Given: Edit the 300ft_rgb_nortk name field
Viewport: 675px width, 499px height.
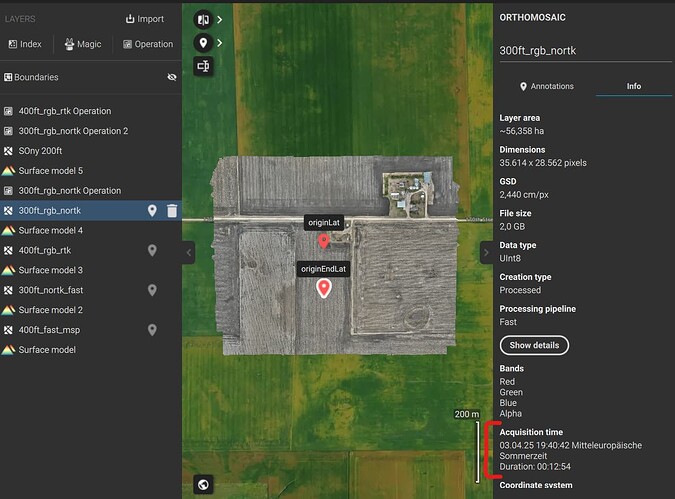Looking at the screenshot, I should tap(585, 51).
